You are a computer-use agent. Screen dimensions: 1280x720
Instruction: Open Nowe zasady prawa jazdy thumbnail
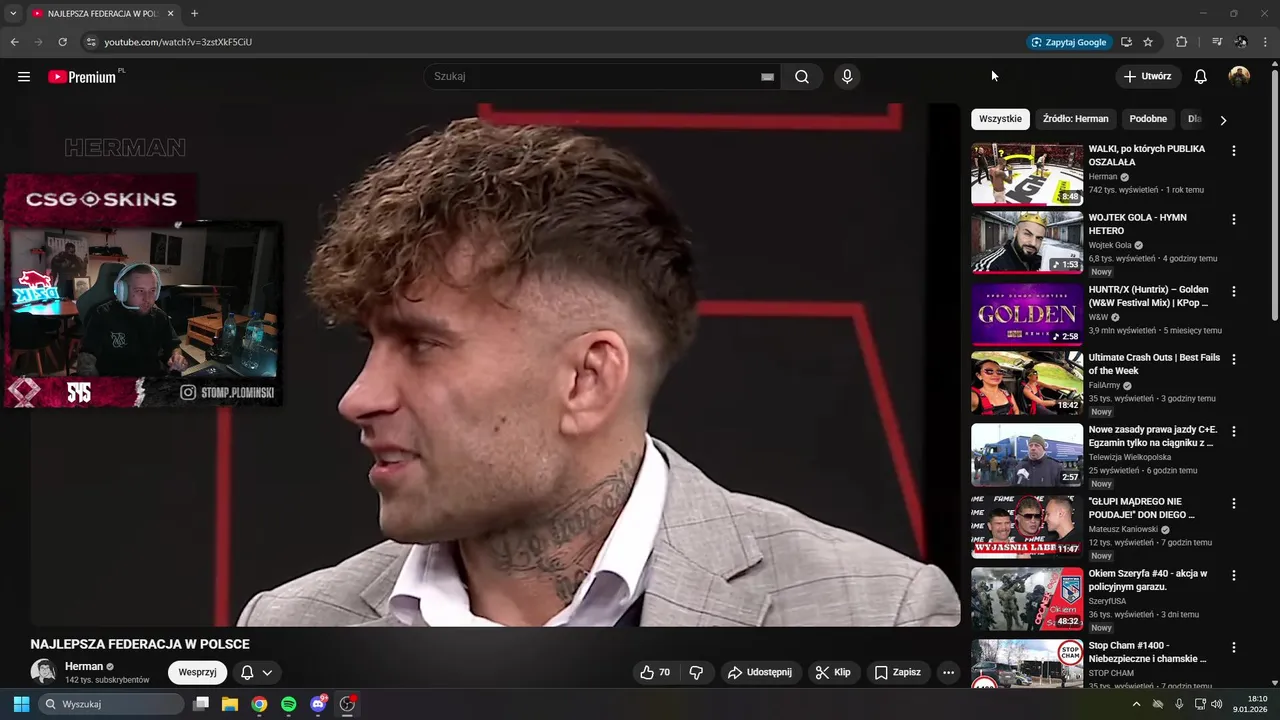click(x=1027, y=454)
